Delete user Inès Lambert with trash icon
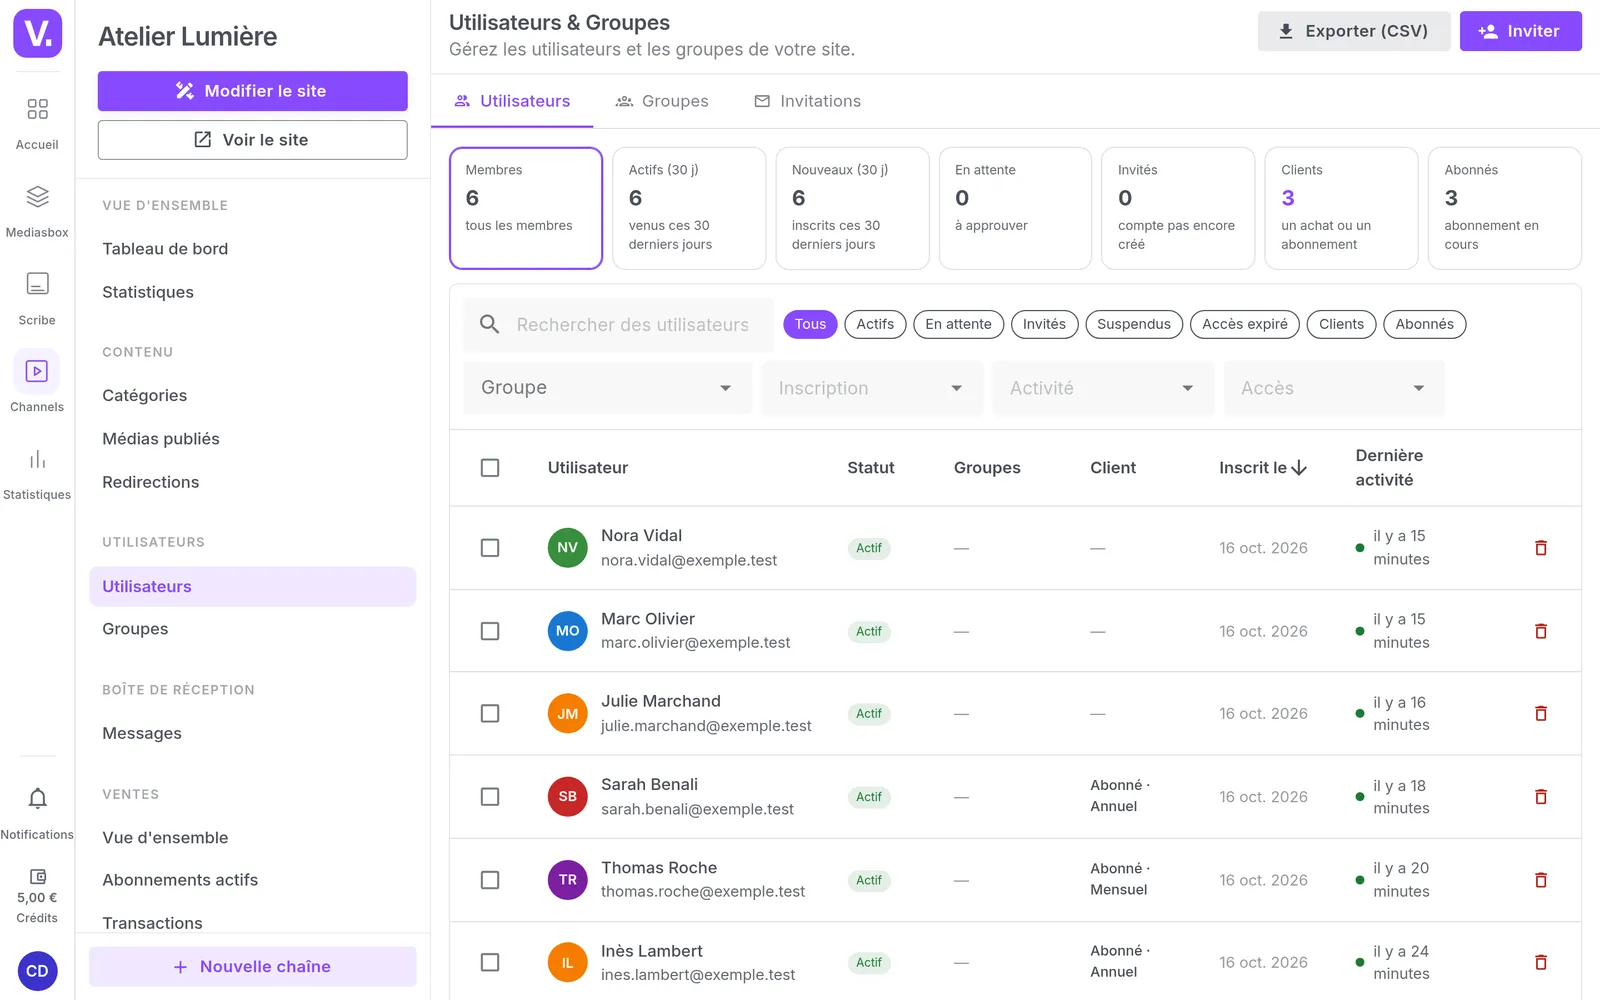Screen dimensions: 1600x1000 click(x=1541, y=962)
